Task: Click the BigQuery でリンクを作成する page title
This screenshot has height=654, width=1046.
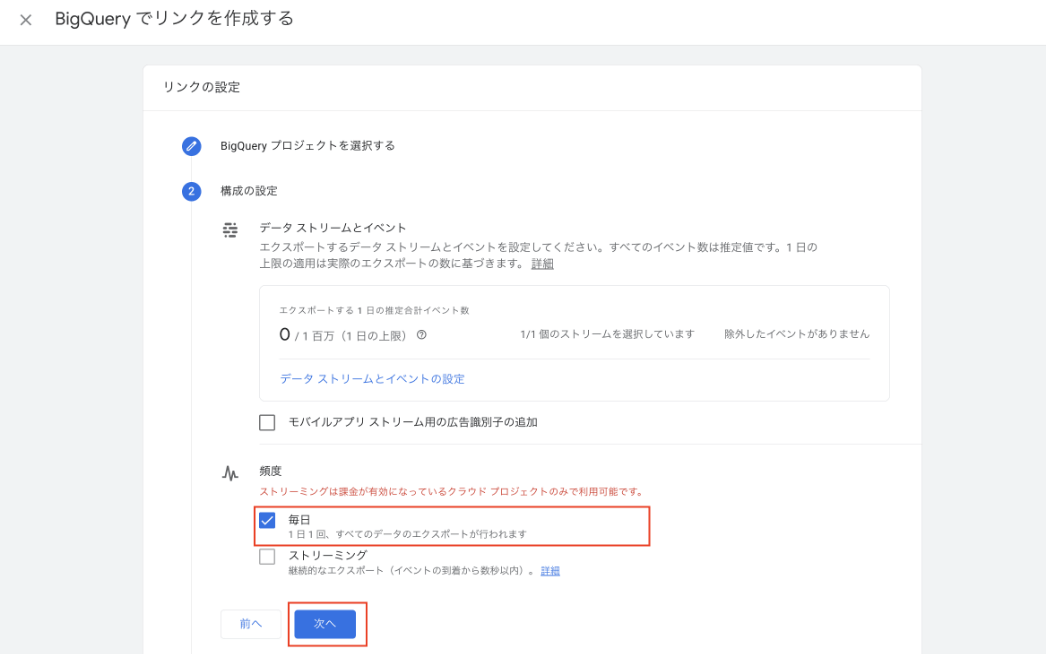Action: pos(174,19)
